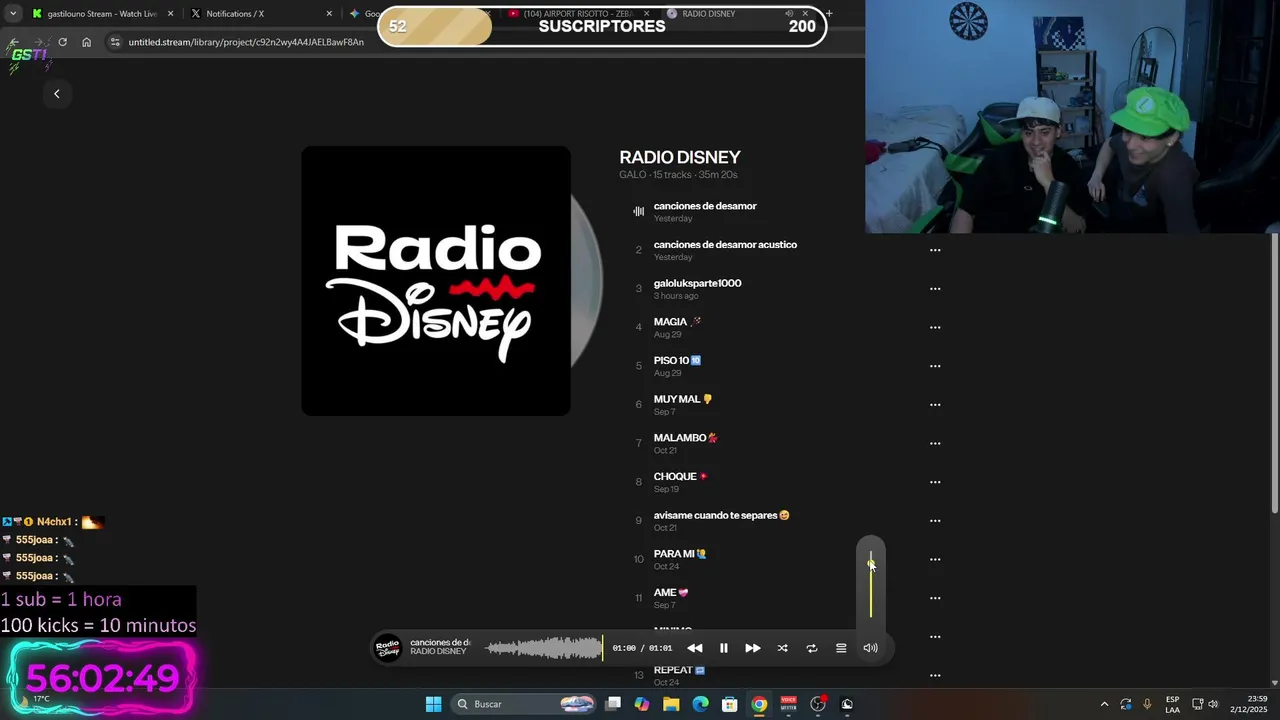Click the untitled.stream address bar

(x=246, y=42)
